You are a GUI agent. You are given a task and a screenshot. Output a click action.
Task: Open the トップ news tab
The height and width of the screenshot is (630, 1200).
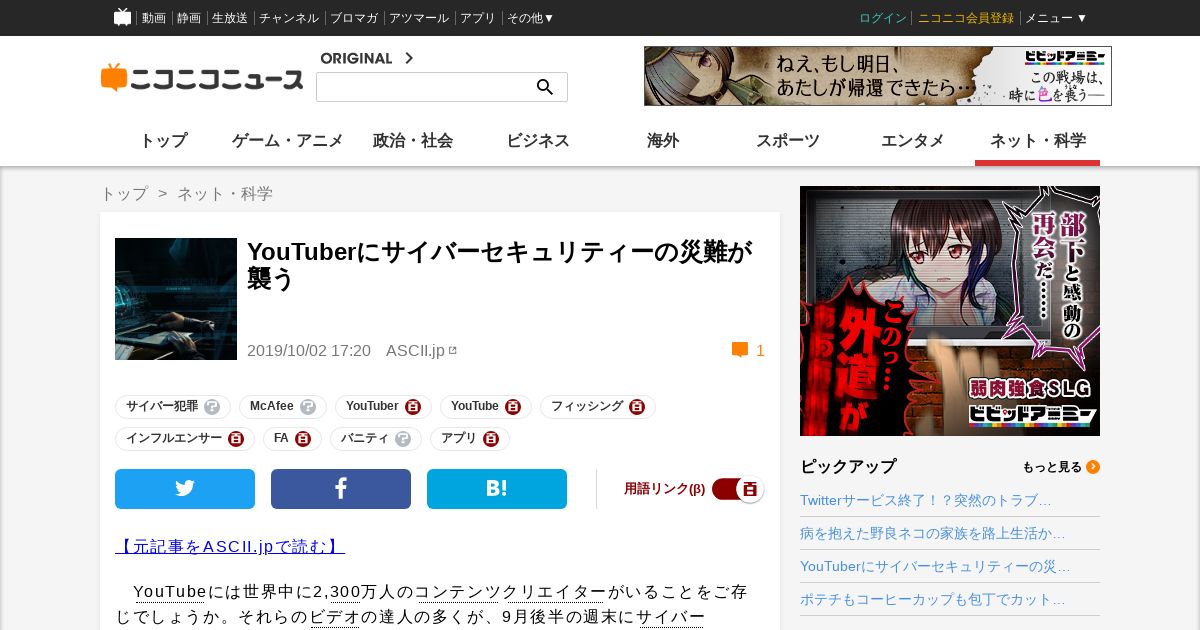[163, 141]
